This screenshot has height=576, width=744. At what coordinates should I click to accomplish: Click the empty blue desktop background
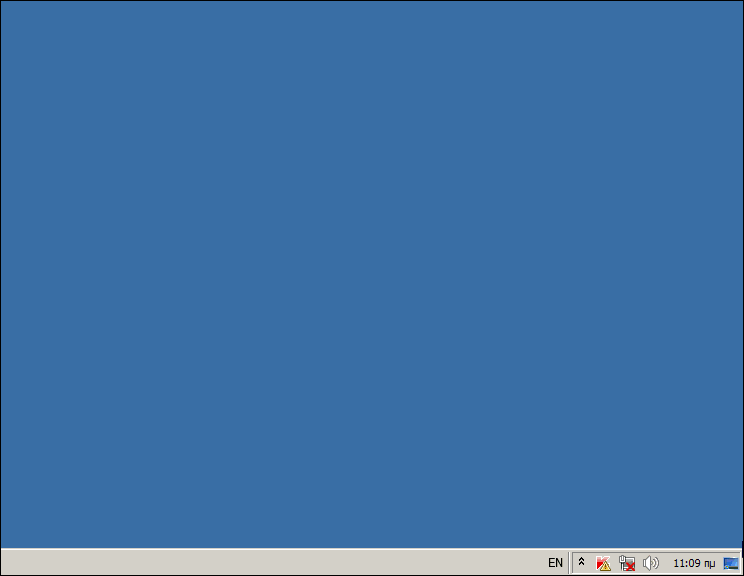(x=370, y=270)
